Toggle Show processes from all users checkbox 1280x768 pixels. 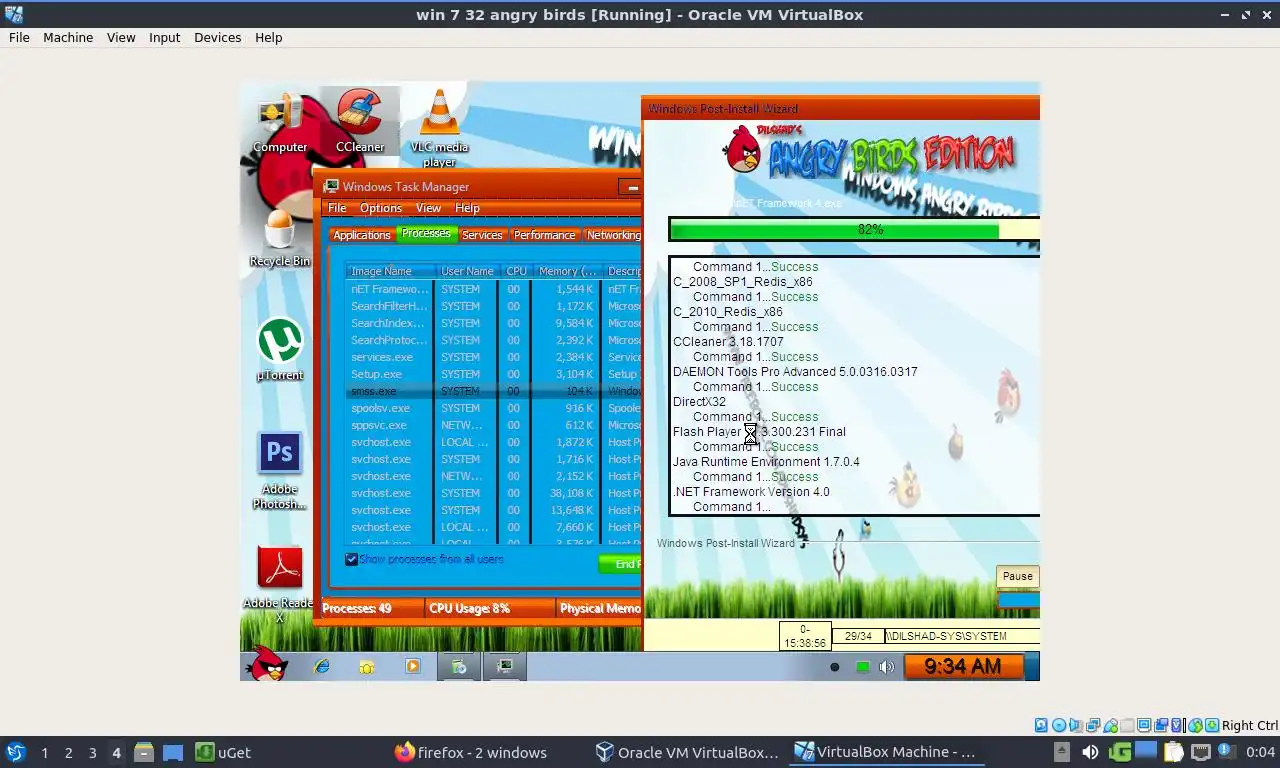tap(351, 560)
